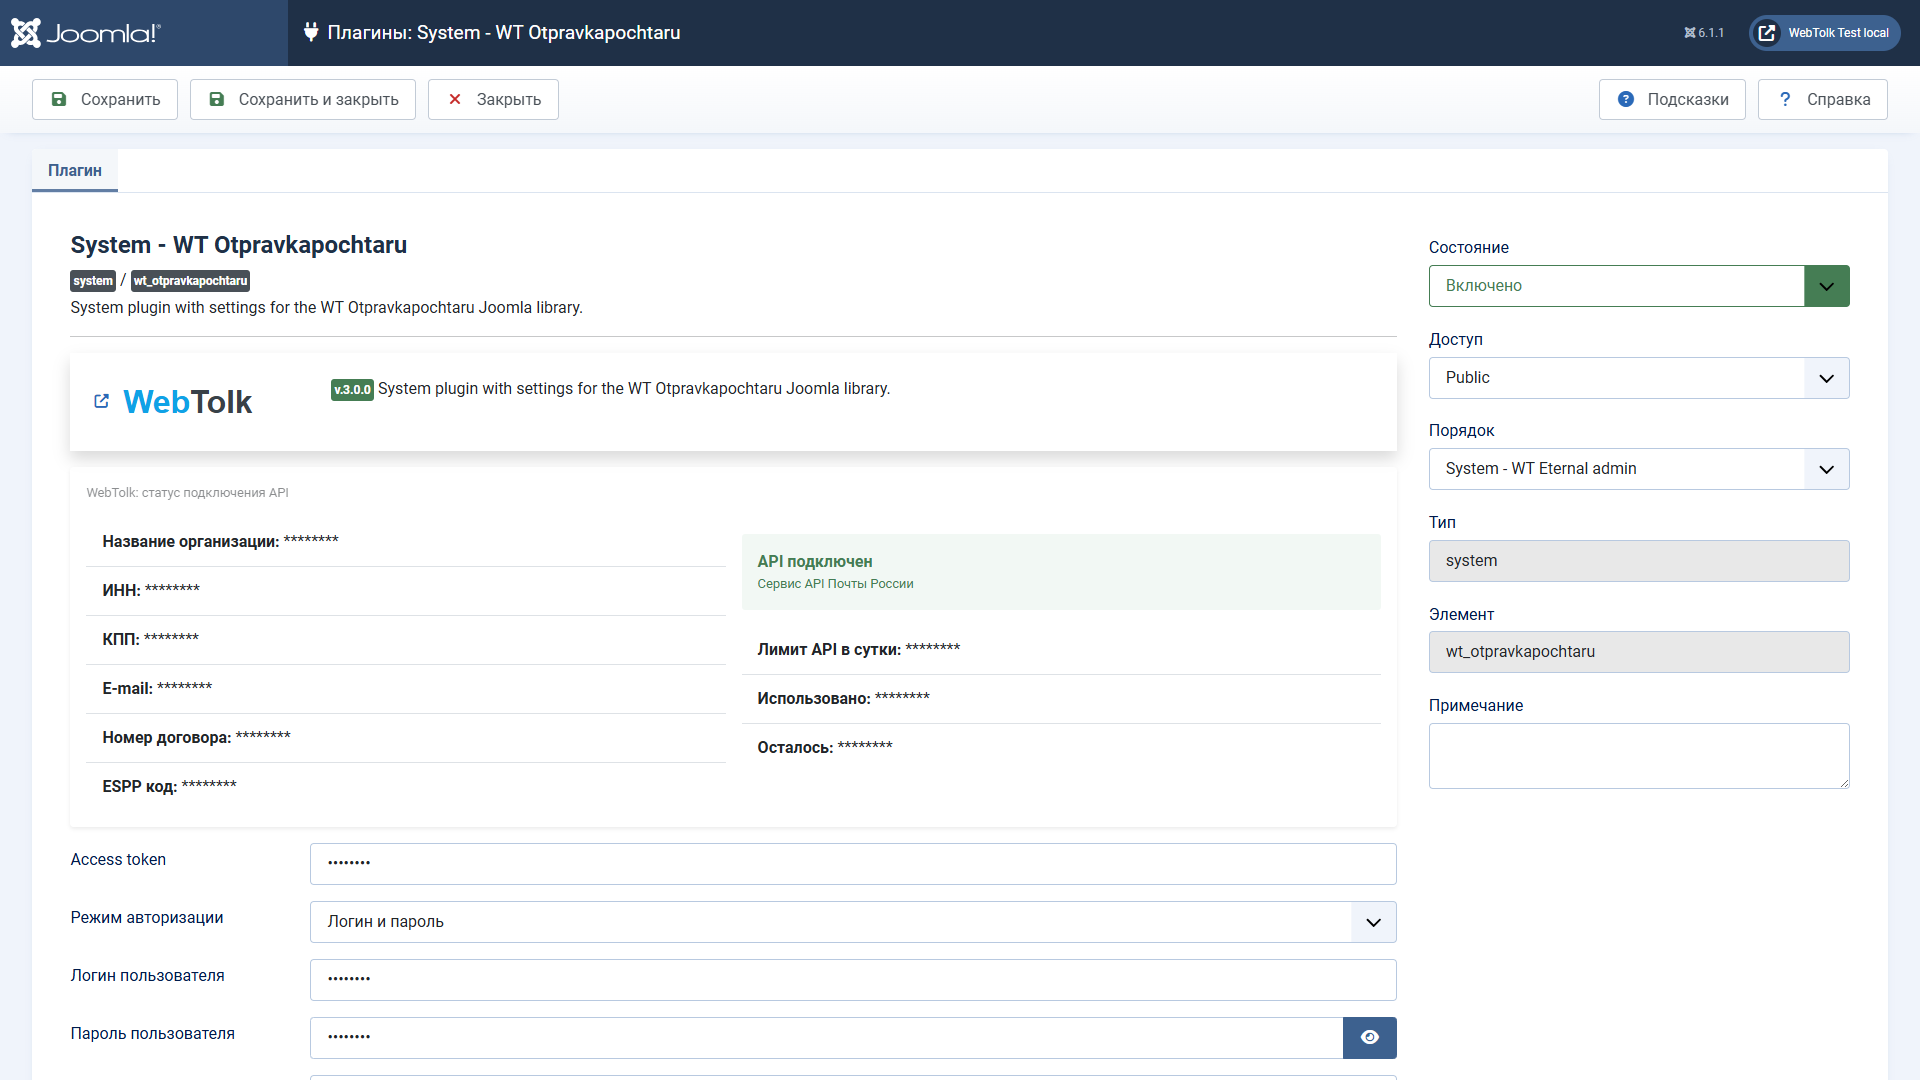Click the wt_otpravkapochtaru element badge
The width and height of the screenshot is (1920, 1080).
coord(190,281)
